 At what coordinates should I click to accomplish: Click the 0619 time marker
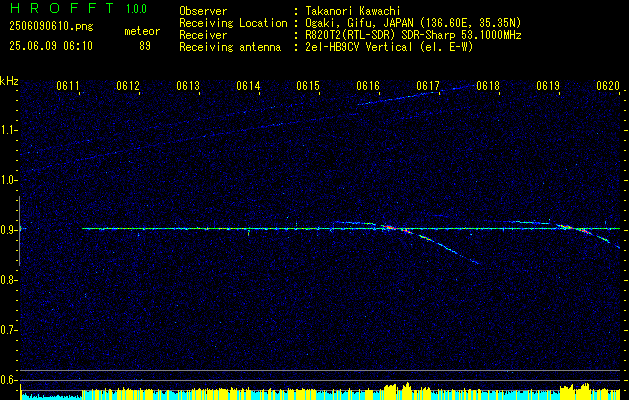(548, 85)
